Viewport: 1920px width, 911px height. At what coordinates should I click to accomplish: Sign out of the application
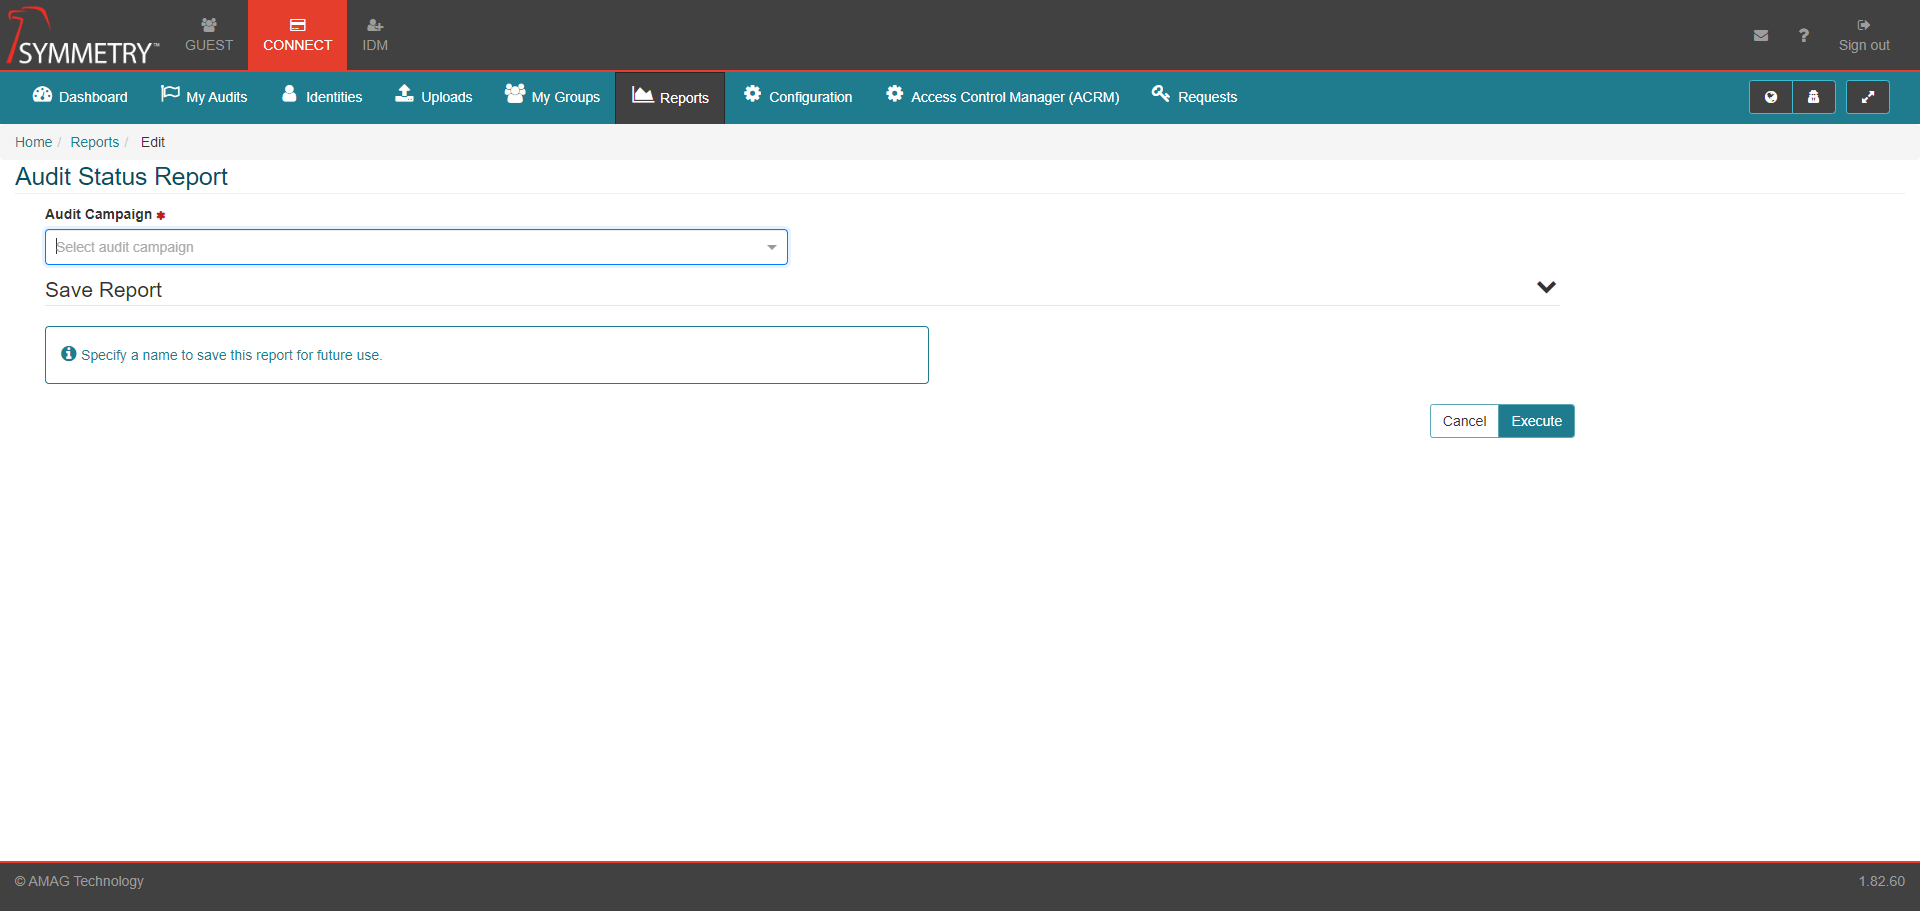click(x=1864, y=35)
